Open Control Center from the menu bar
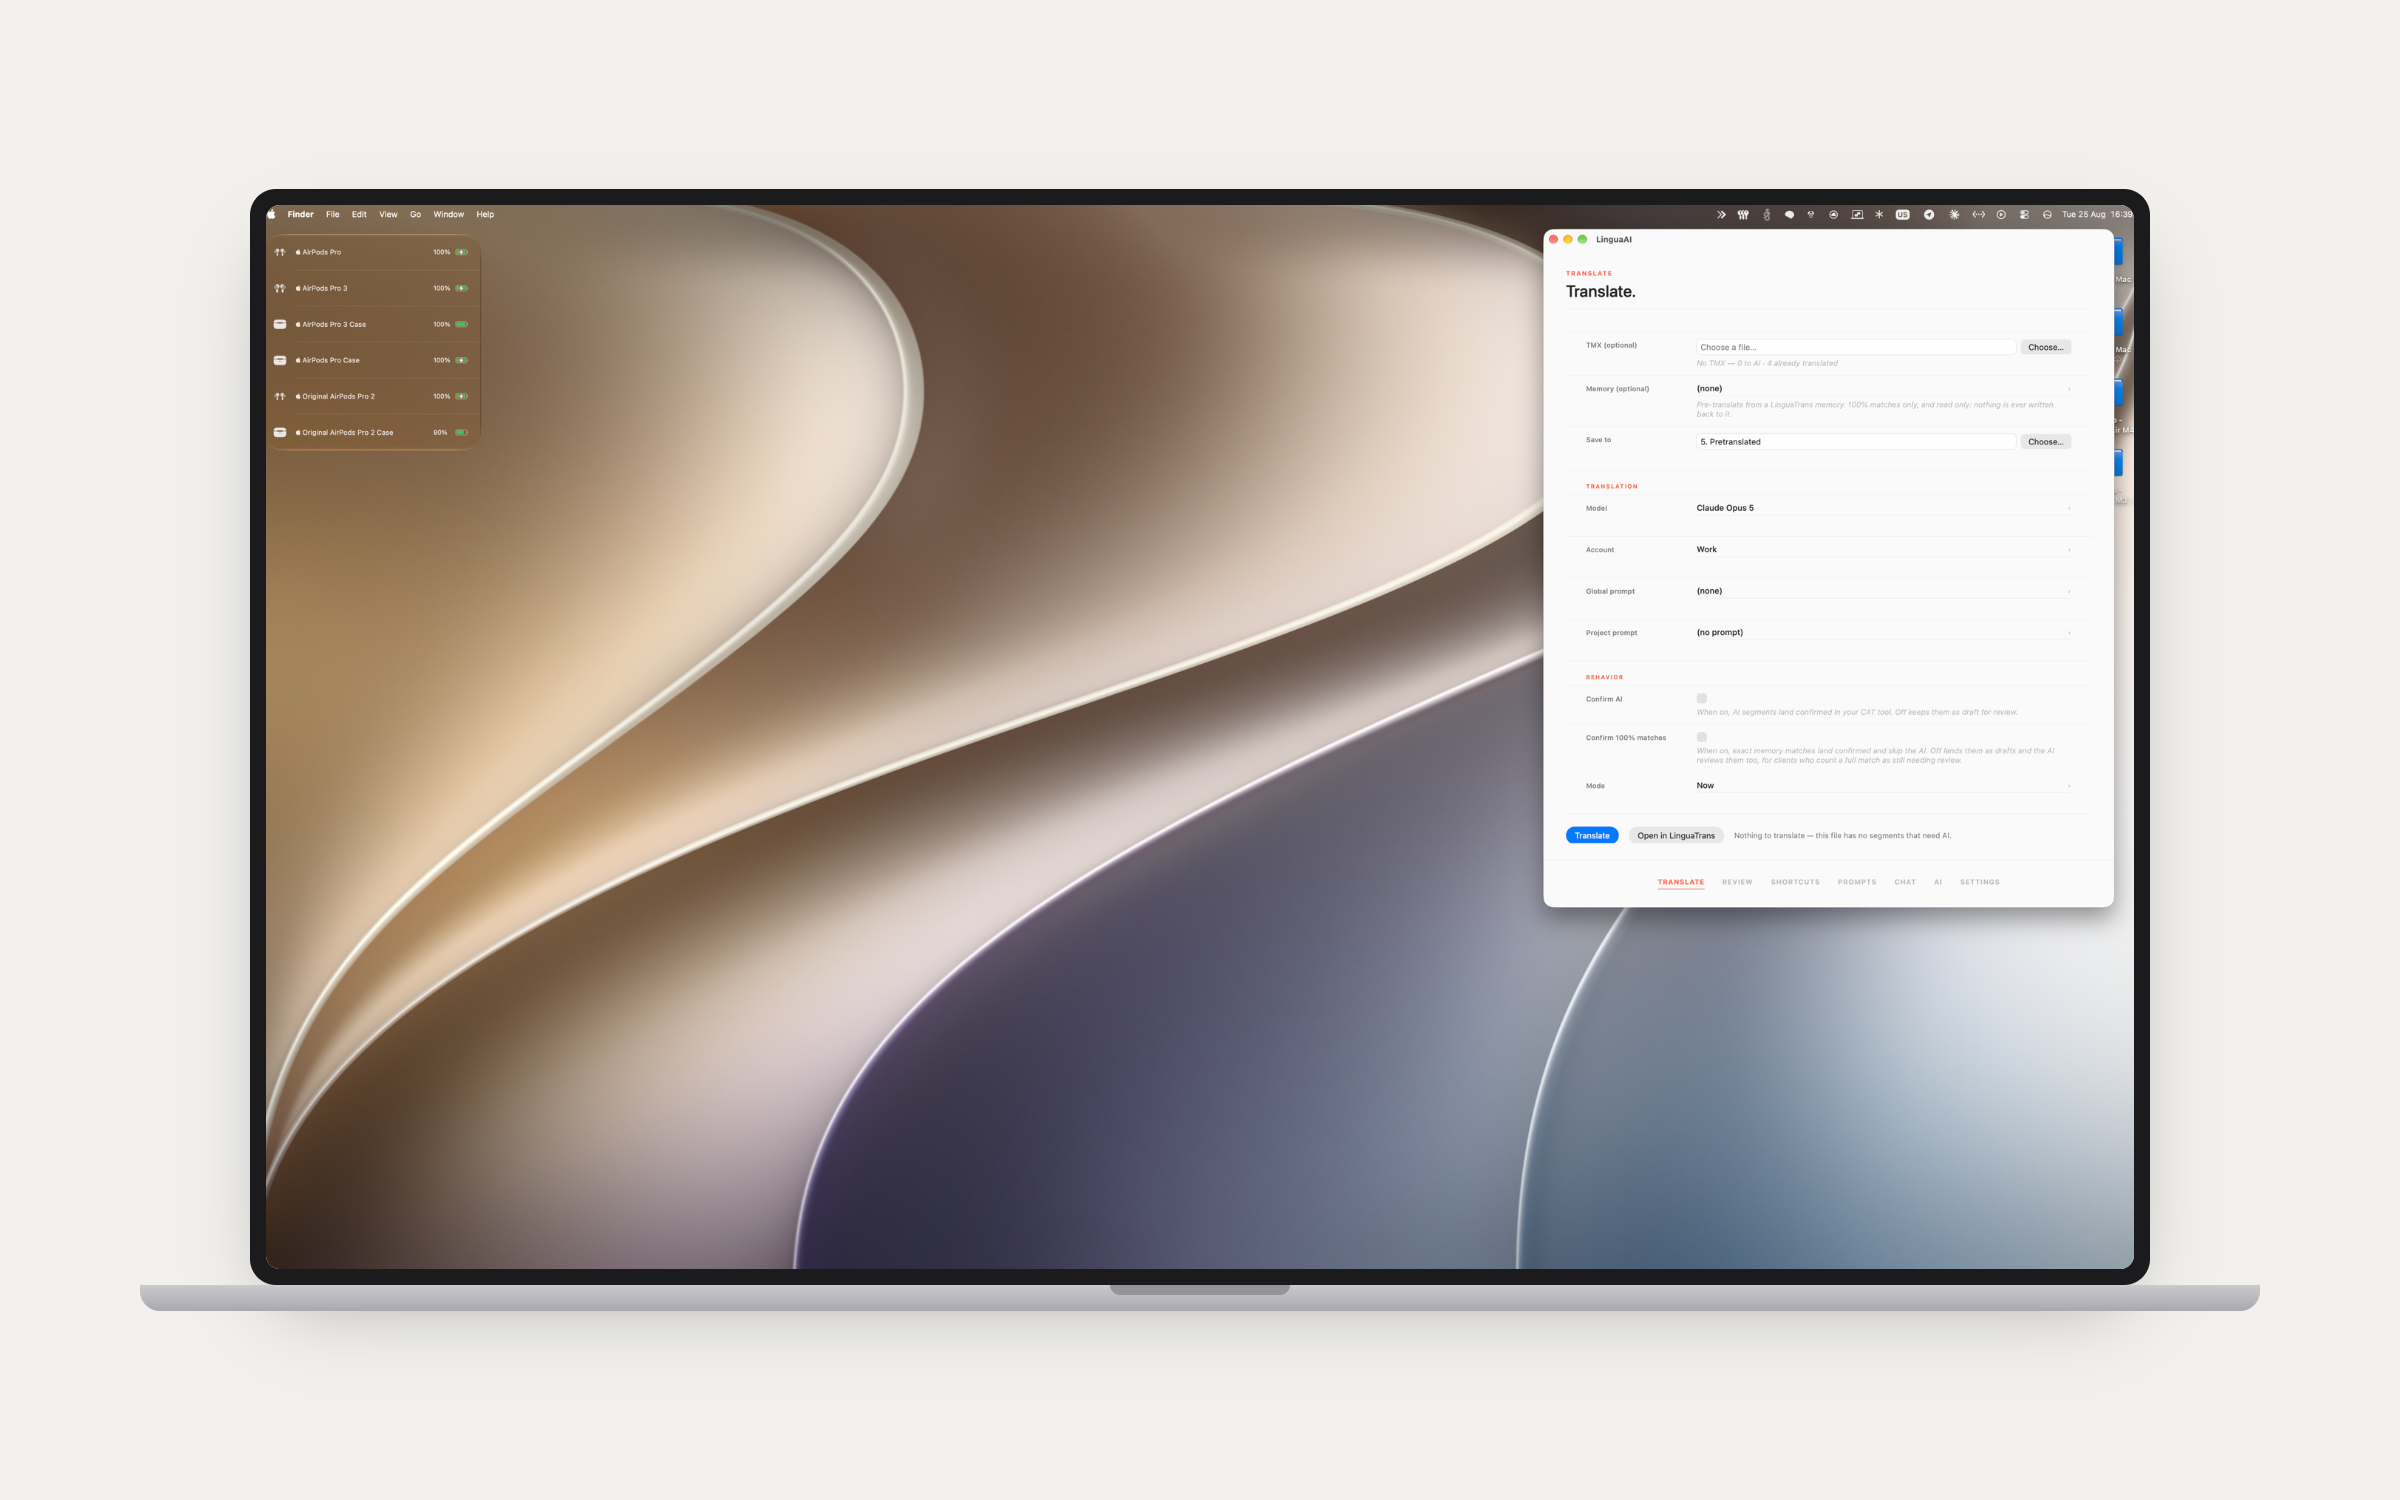 pyautogui.click(x=2024, y=214)
